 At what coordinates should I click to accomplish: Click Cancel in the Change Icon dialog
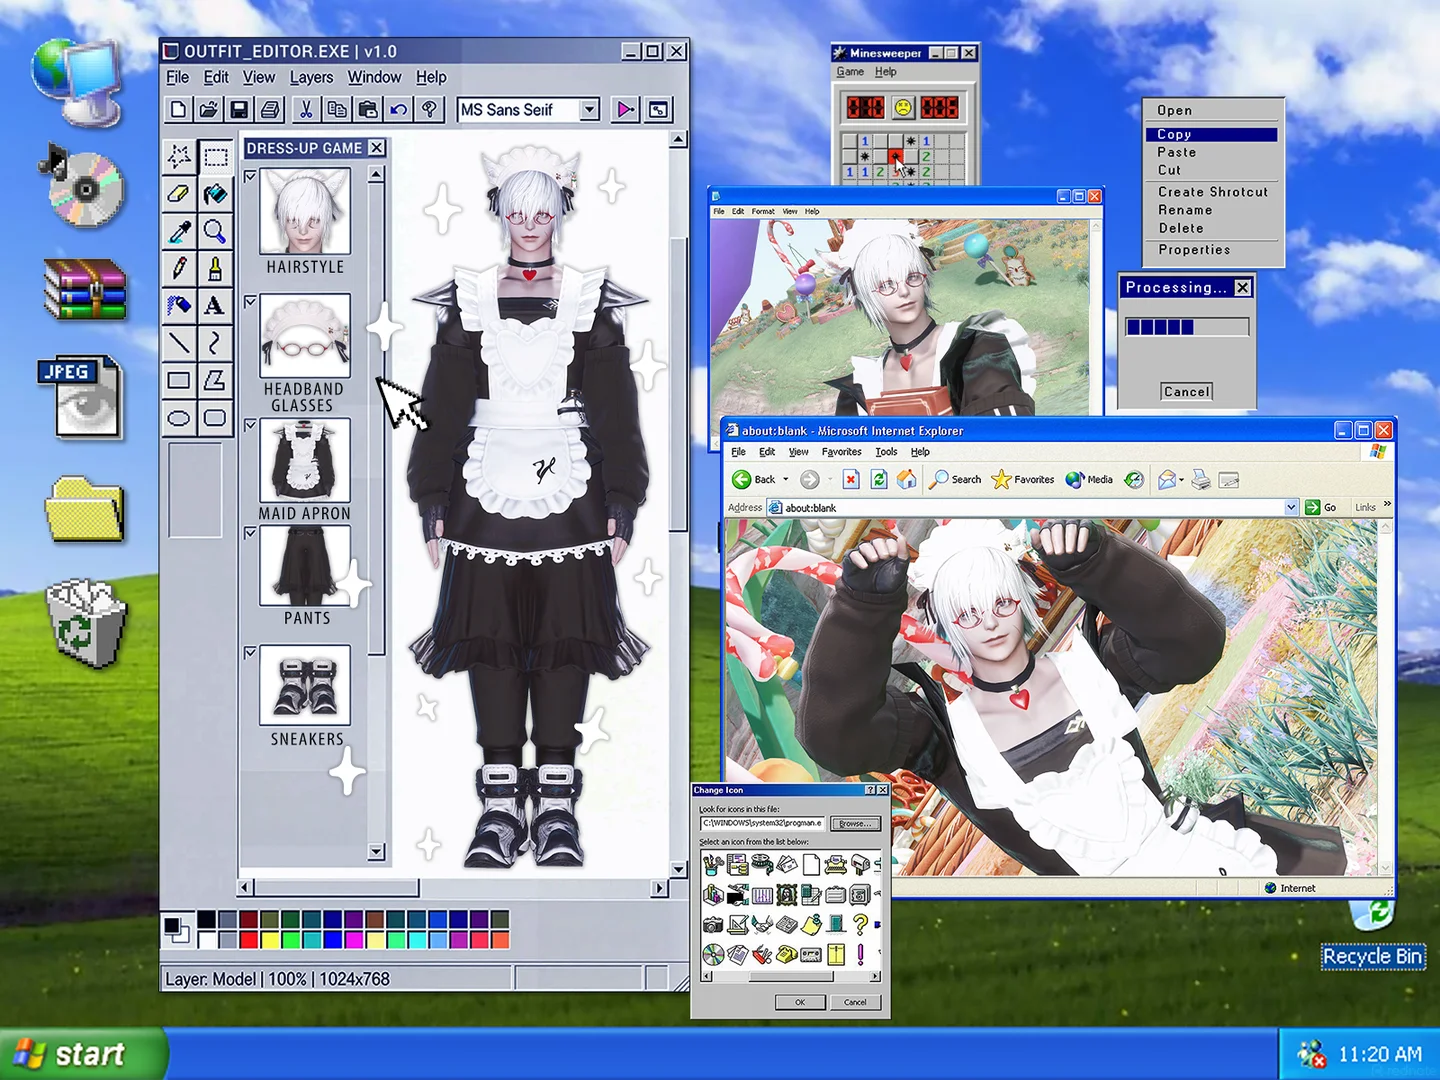855,1002
